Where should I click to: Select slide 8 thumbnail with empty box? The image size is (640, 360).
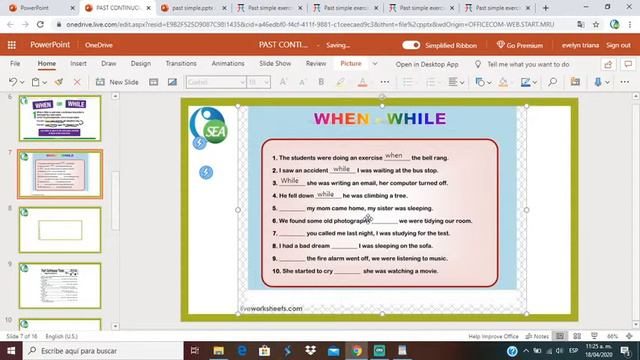60,230
